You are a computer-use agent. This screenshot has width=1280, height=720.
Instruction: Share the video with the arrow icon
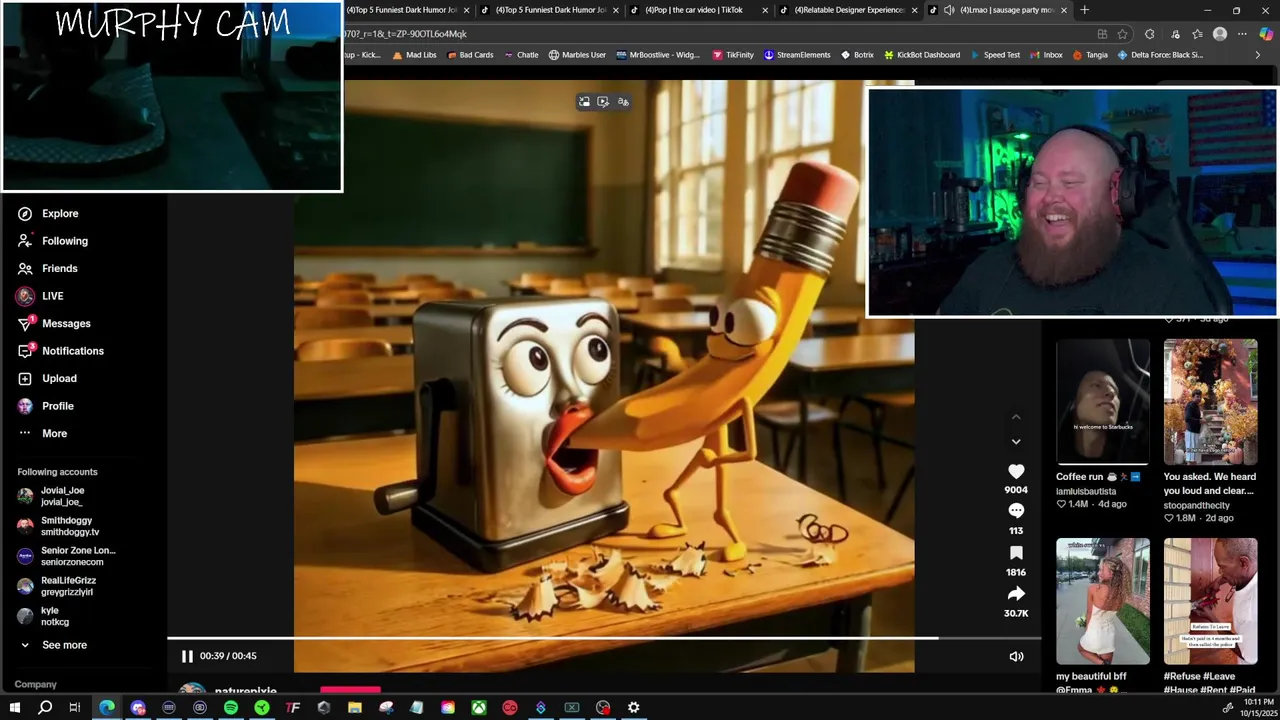point(1016,594)
